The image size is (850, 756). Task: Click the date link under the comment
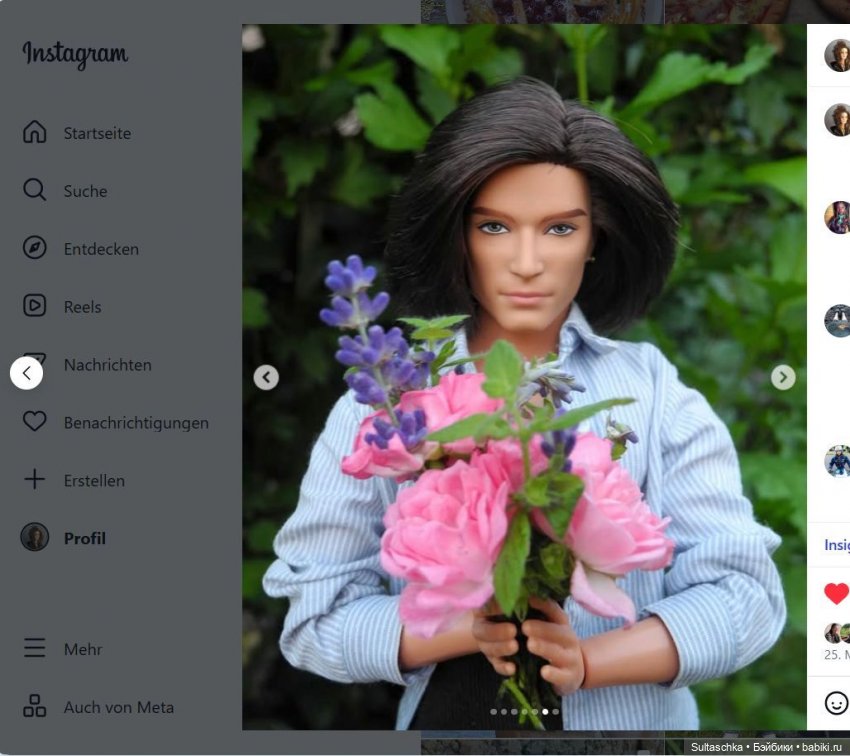[x=837, y=649]
